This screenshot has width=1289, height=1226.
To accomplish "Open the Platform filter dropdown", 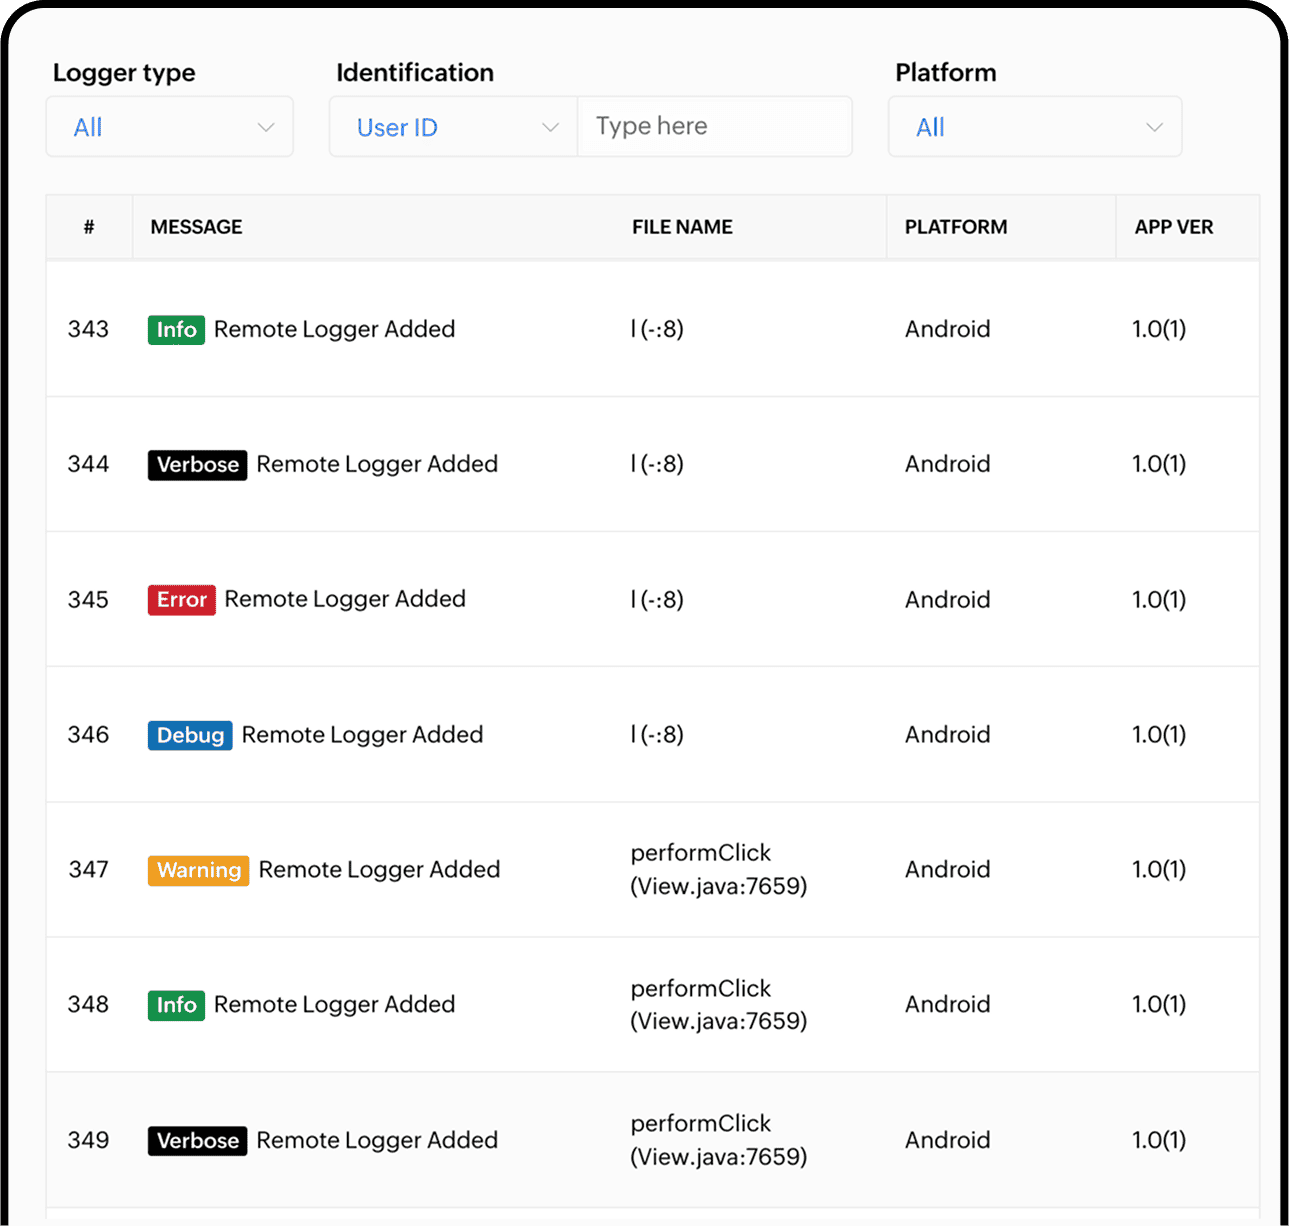I will click(1034, 127).
